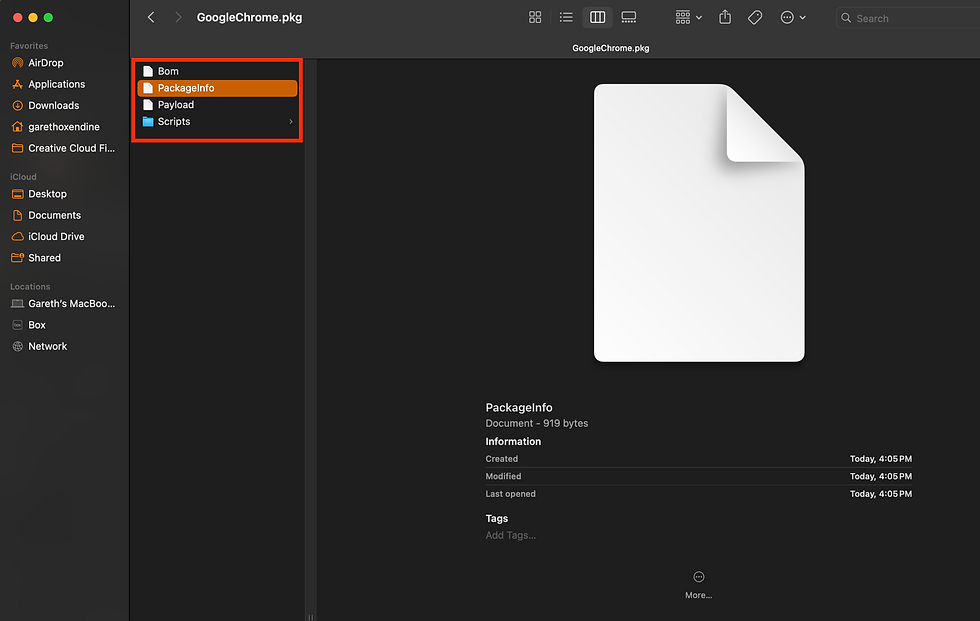This screenshot has height=621, width=980.
Task: Open the Share icon in the toolbar
Action: pos(724,17)
